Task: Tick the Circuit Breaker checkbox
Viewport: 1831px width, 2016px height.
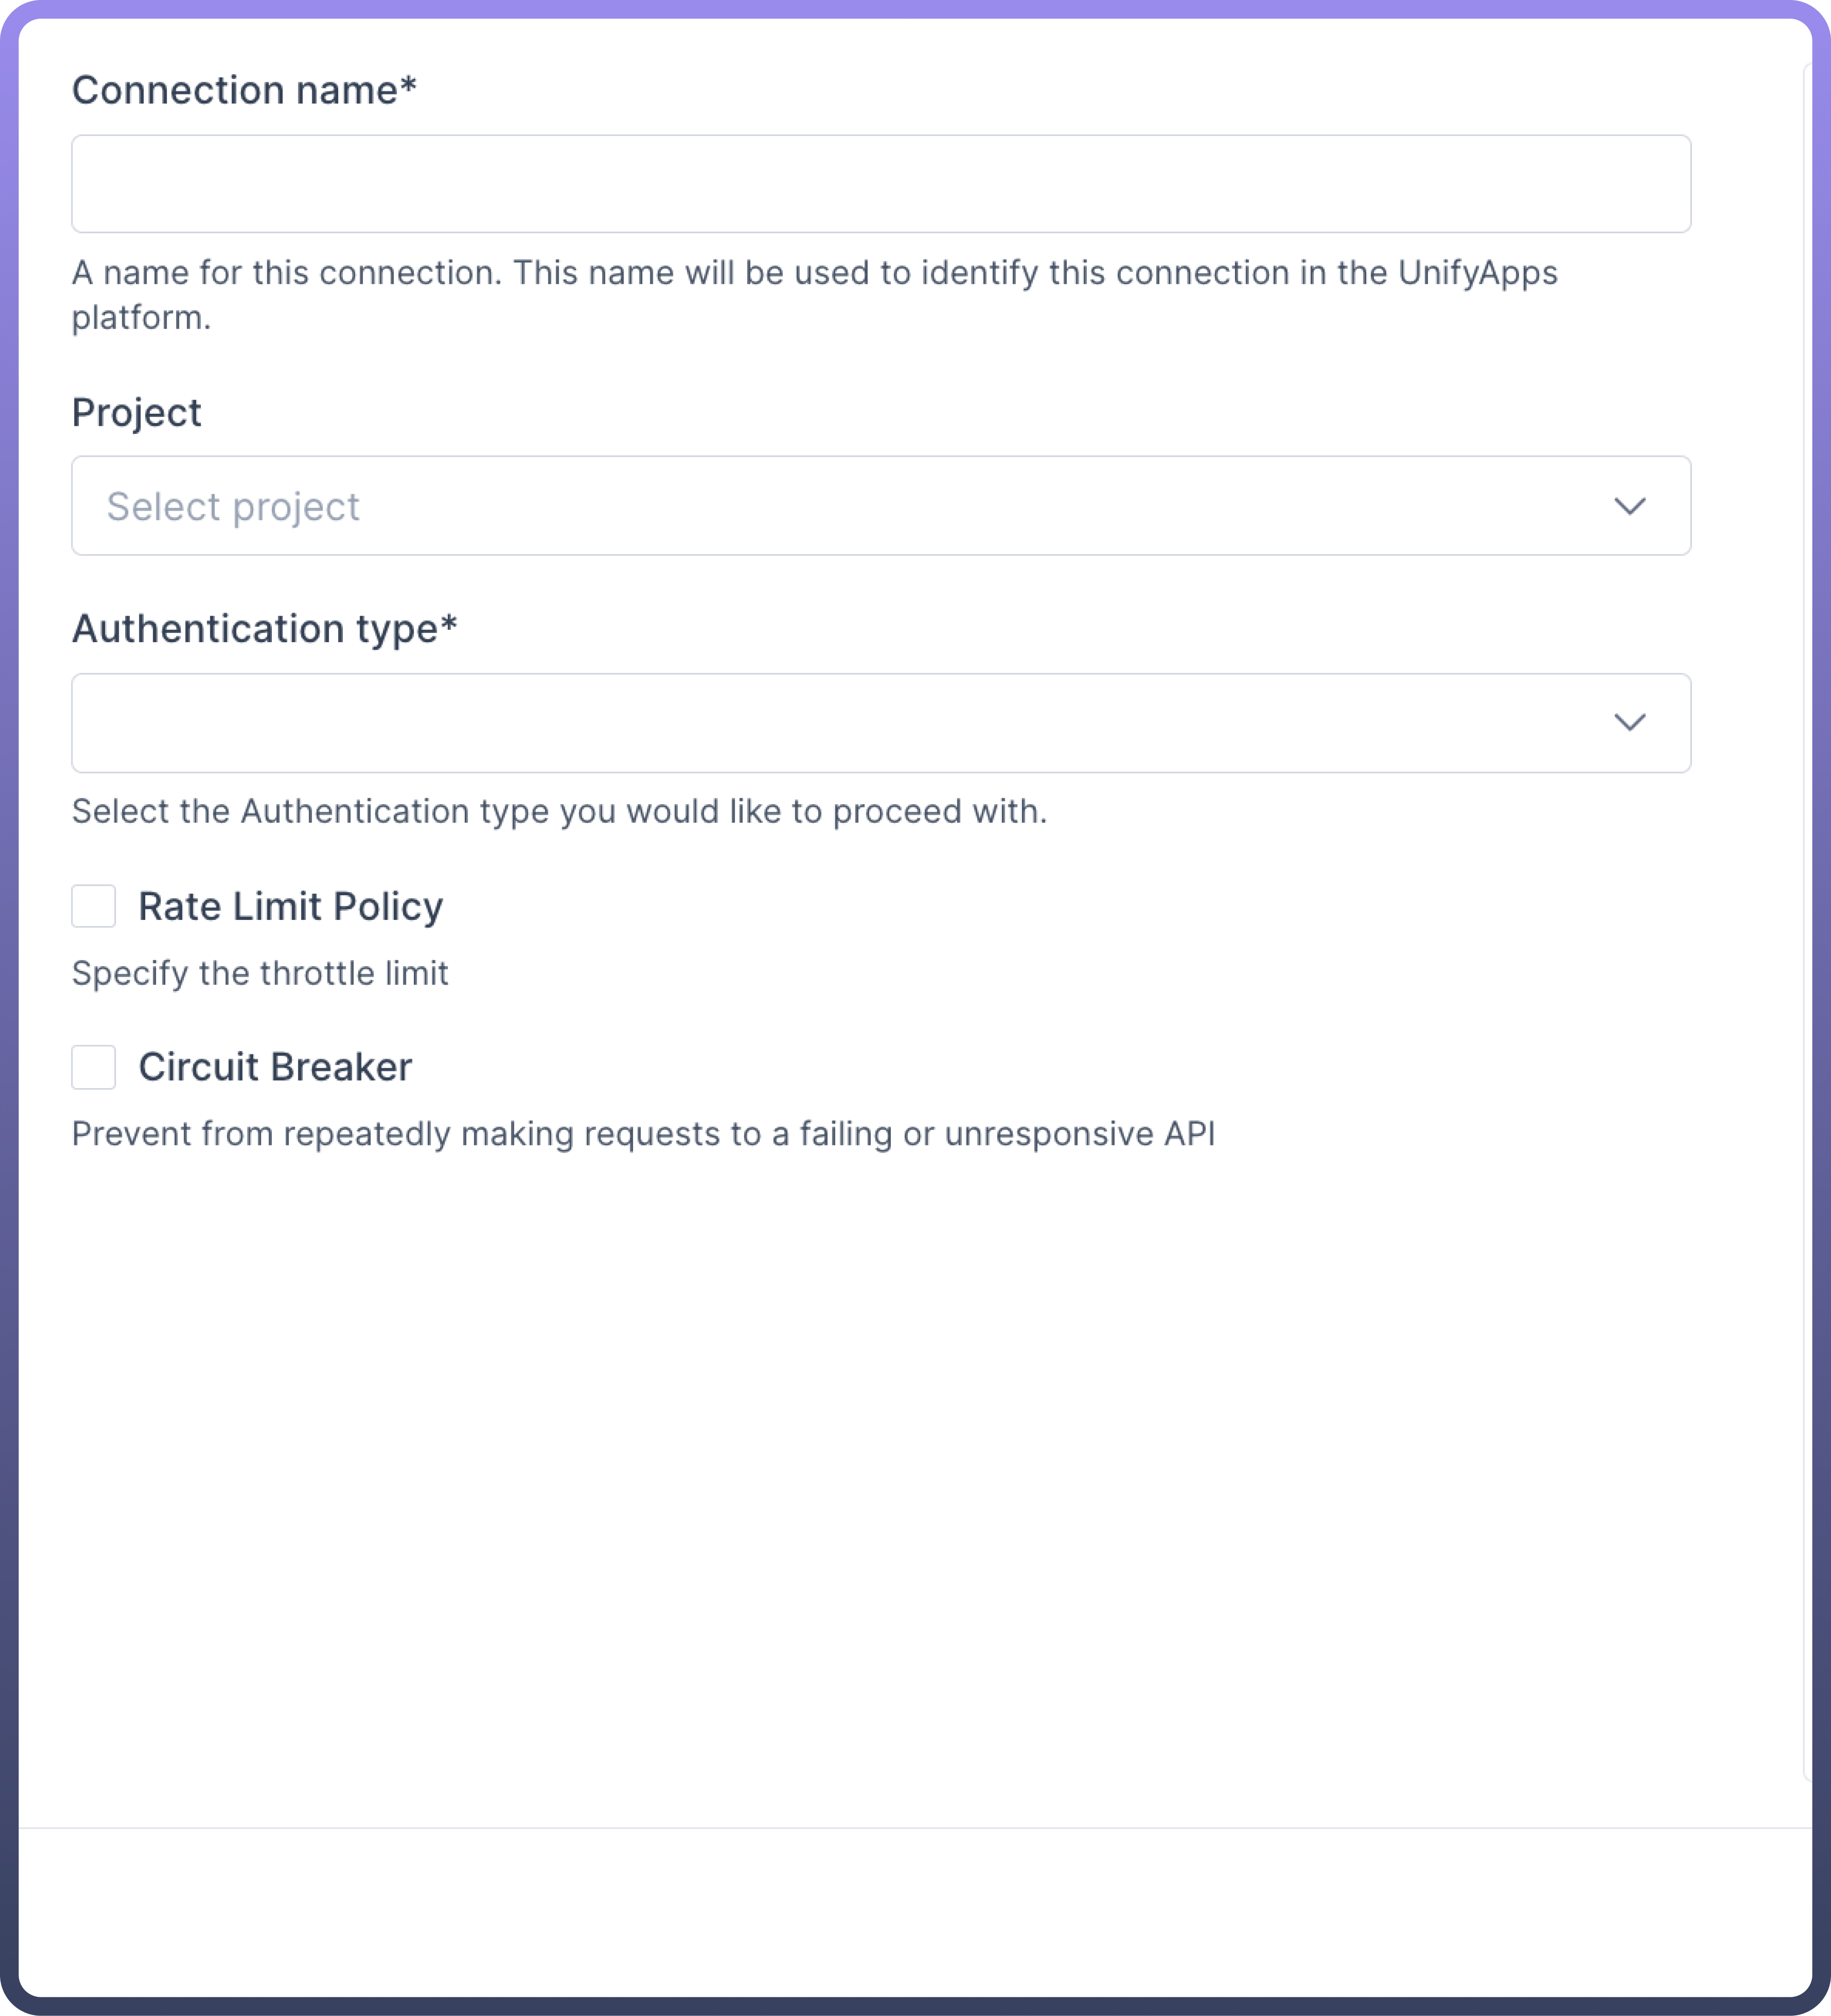Action: click(94, 1067)
